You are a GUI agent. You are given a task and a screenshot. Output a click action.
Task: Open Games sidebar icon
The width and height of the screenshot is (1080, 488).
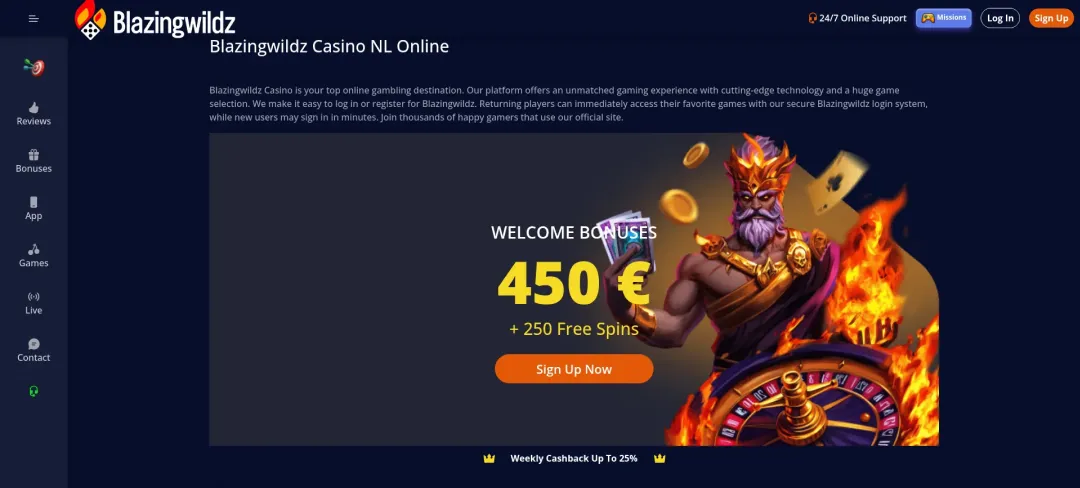point(34,249)
